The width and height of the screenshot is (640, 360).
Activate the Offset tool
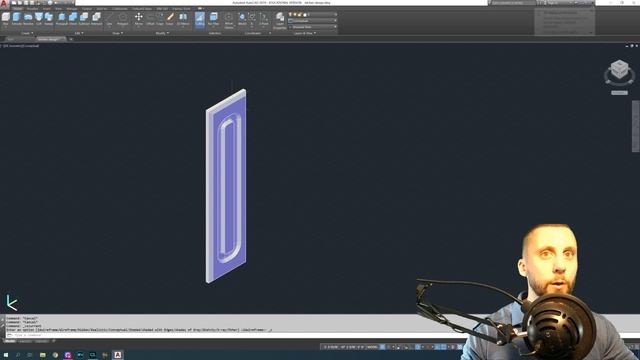(151, 18)
